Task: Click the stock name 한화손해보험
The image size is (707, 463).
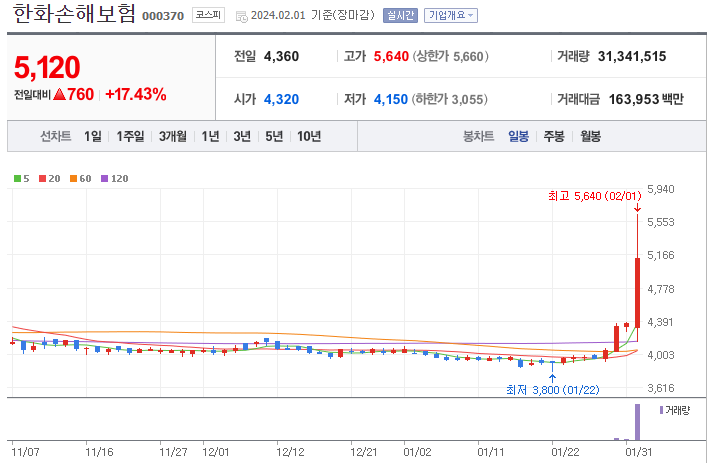Action: 74,14
